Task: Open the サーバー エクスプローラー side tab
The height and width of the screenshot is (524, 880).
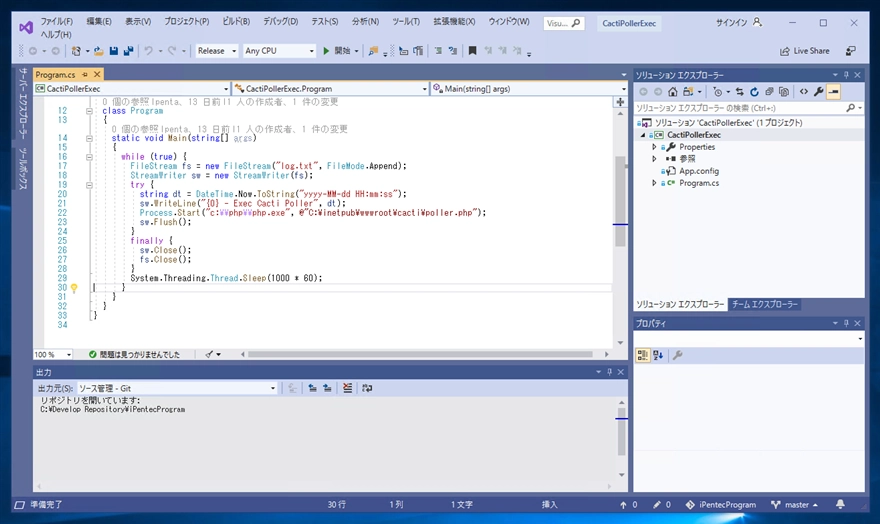Action: point(23,103)
